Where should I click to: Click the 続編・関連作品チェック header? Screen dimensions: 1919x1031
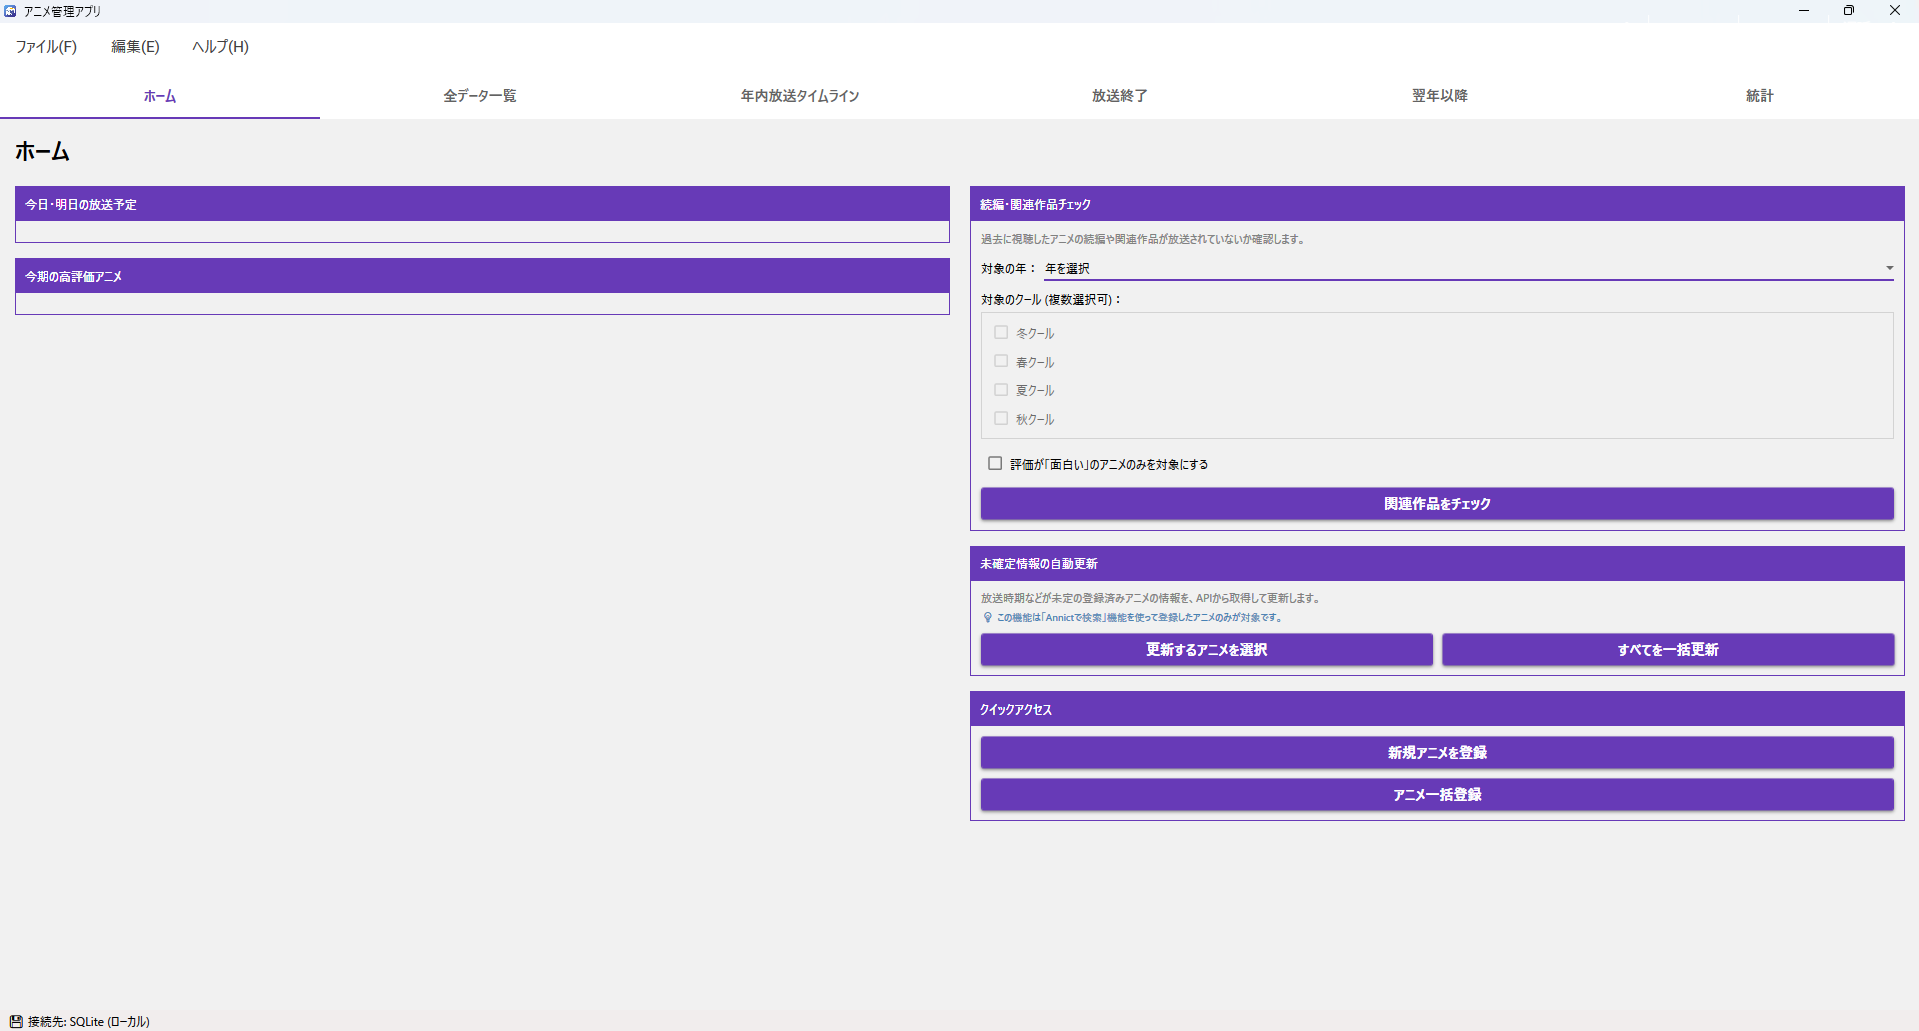click(1437, 204)
